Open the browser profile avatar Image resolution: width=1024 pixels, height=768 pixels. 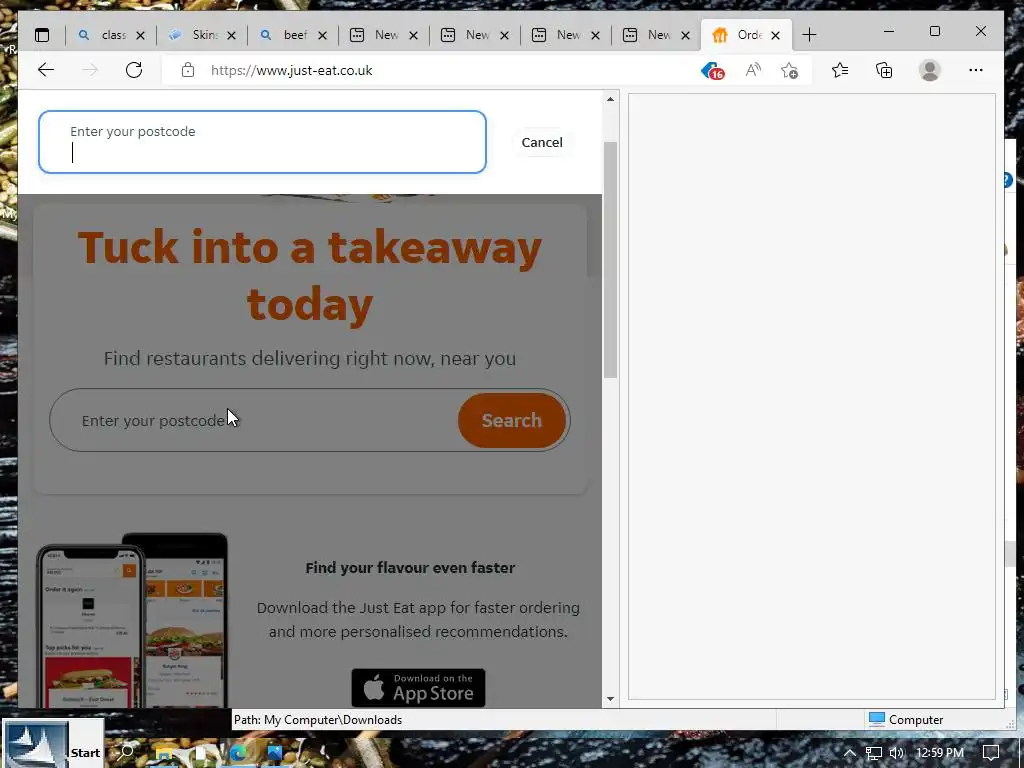point(929,70)
